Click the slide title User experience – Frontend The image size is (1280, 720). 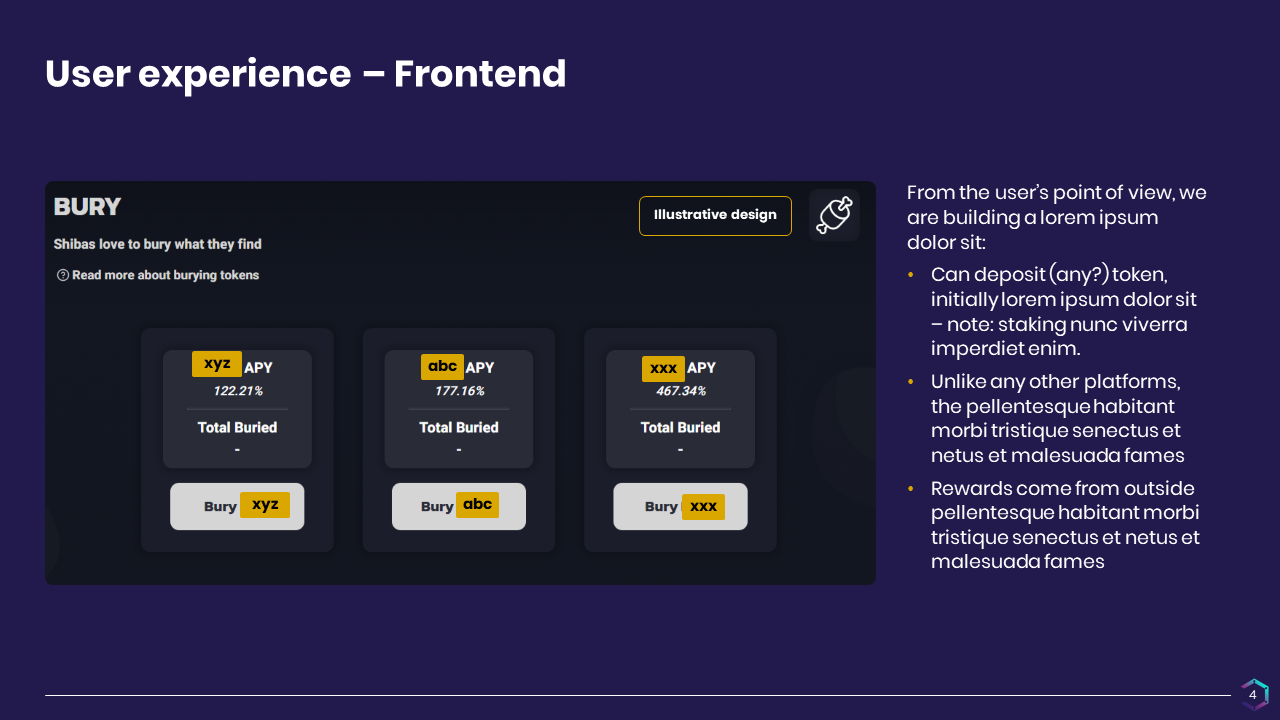coord(306,74)
